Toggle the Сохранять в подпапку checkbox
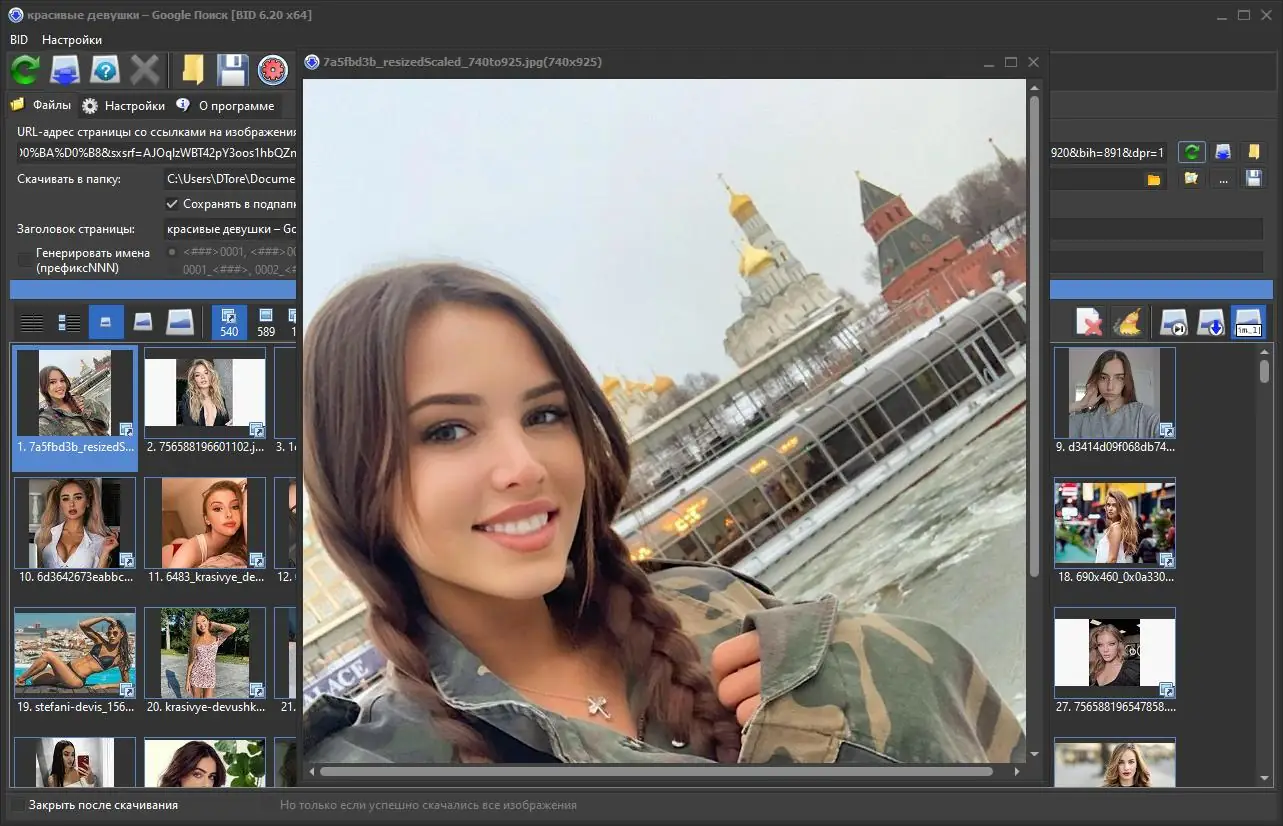 point(172,204)
